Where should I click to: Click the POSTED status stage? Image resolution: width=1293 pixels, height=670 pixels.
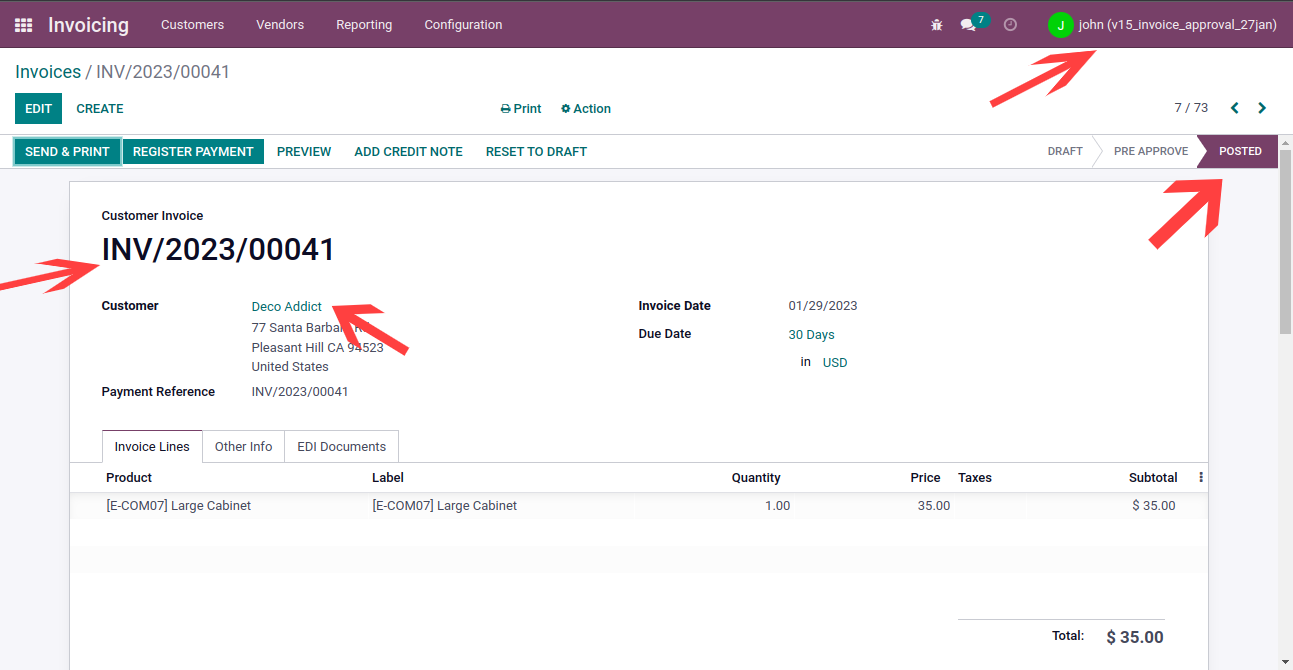1240,152
